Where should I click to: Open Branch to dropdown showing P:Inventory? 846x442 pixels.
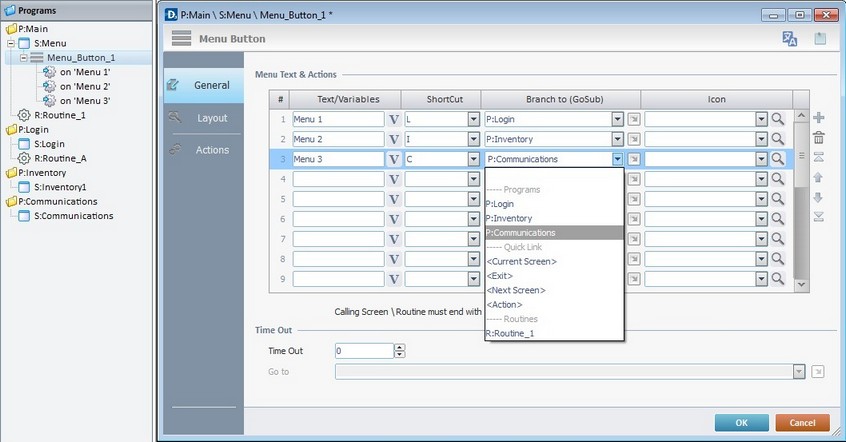pyautogui.click(x=618, y=139)
